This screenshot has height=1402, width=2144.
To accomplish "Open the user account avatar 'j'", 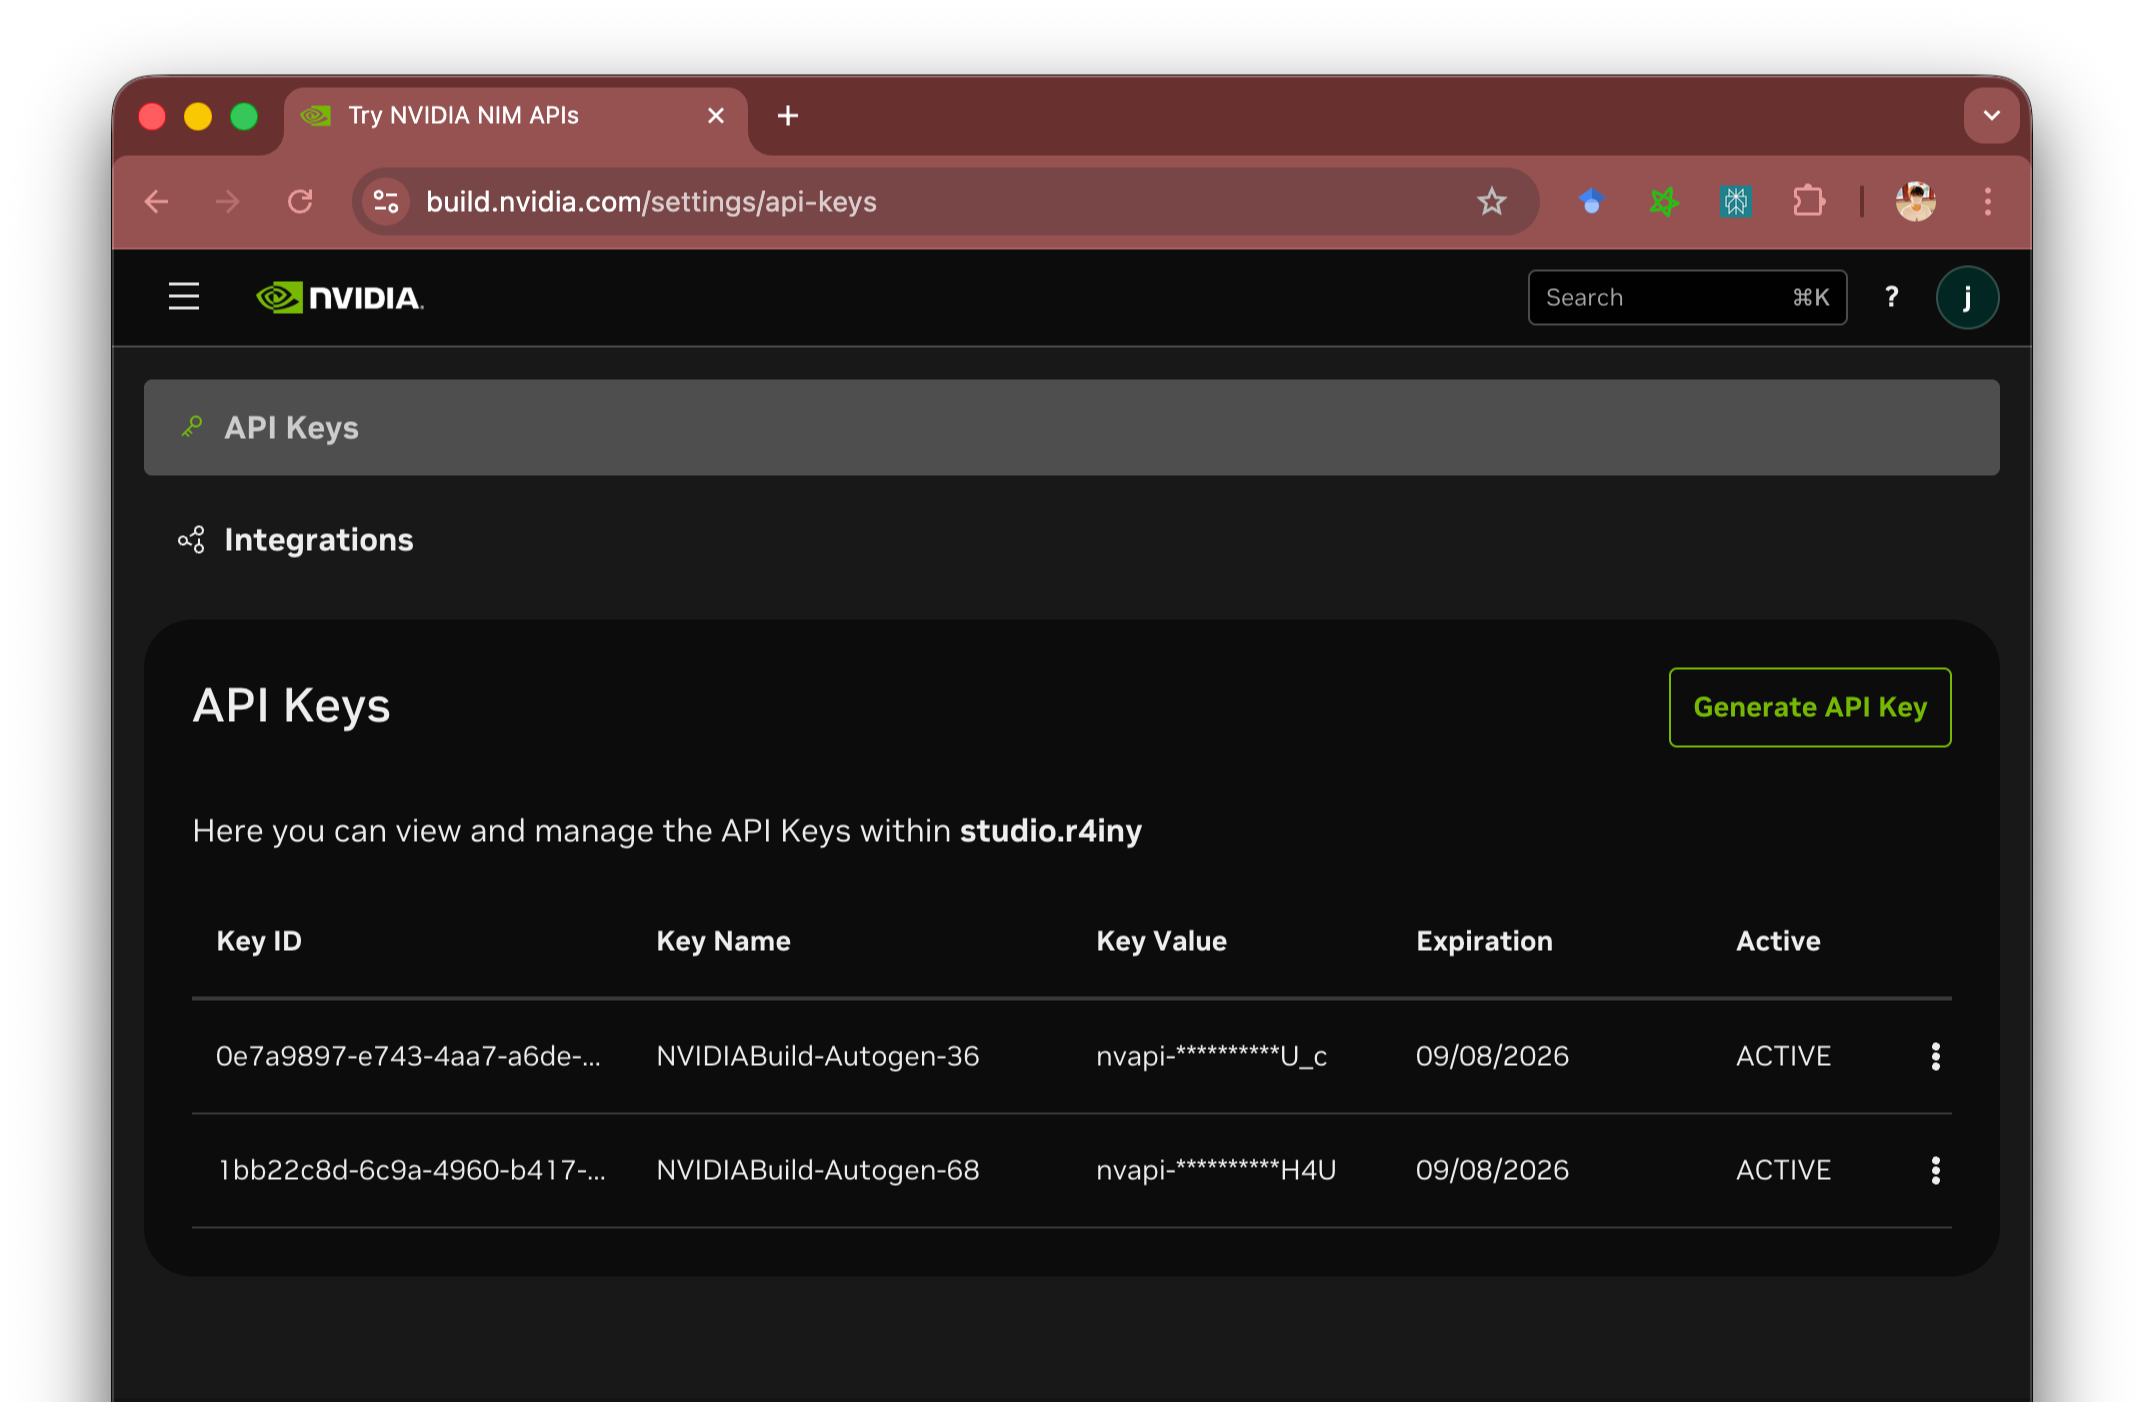I will tap(1967, 297).
